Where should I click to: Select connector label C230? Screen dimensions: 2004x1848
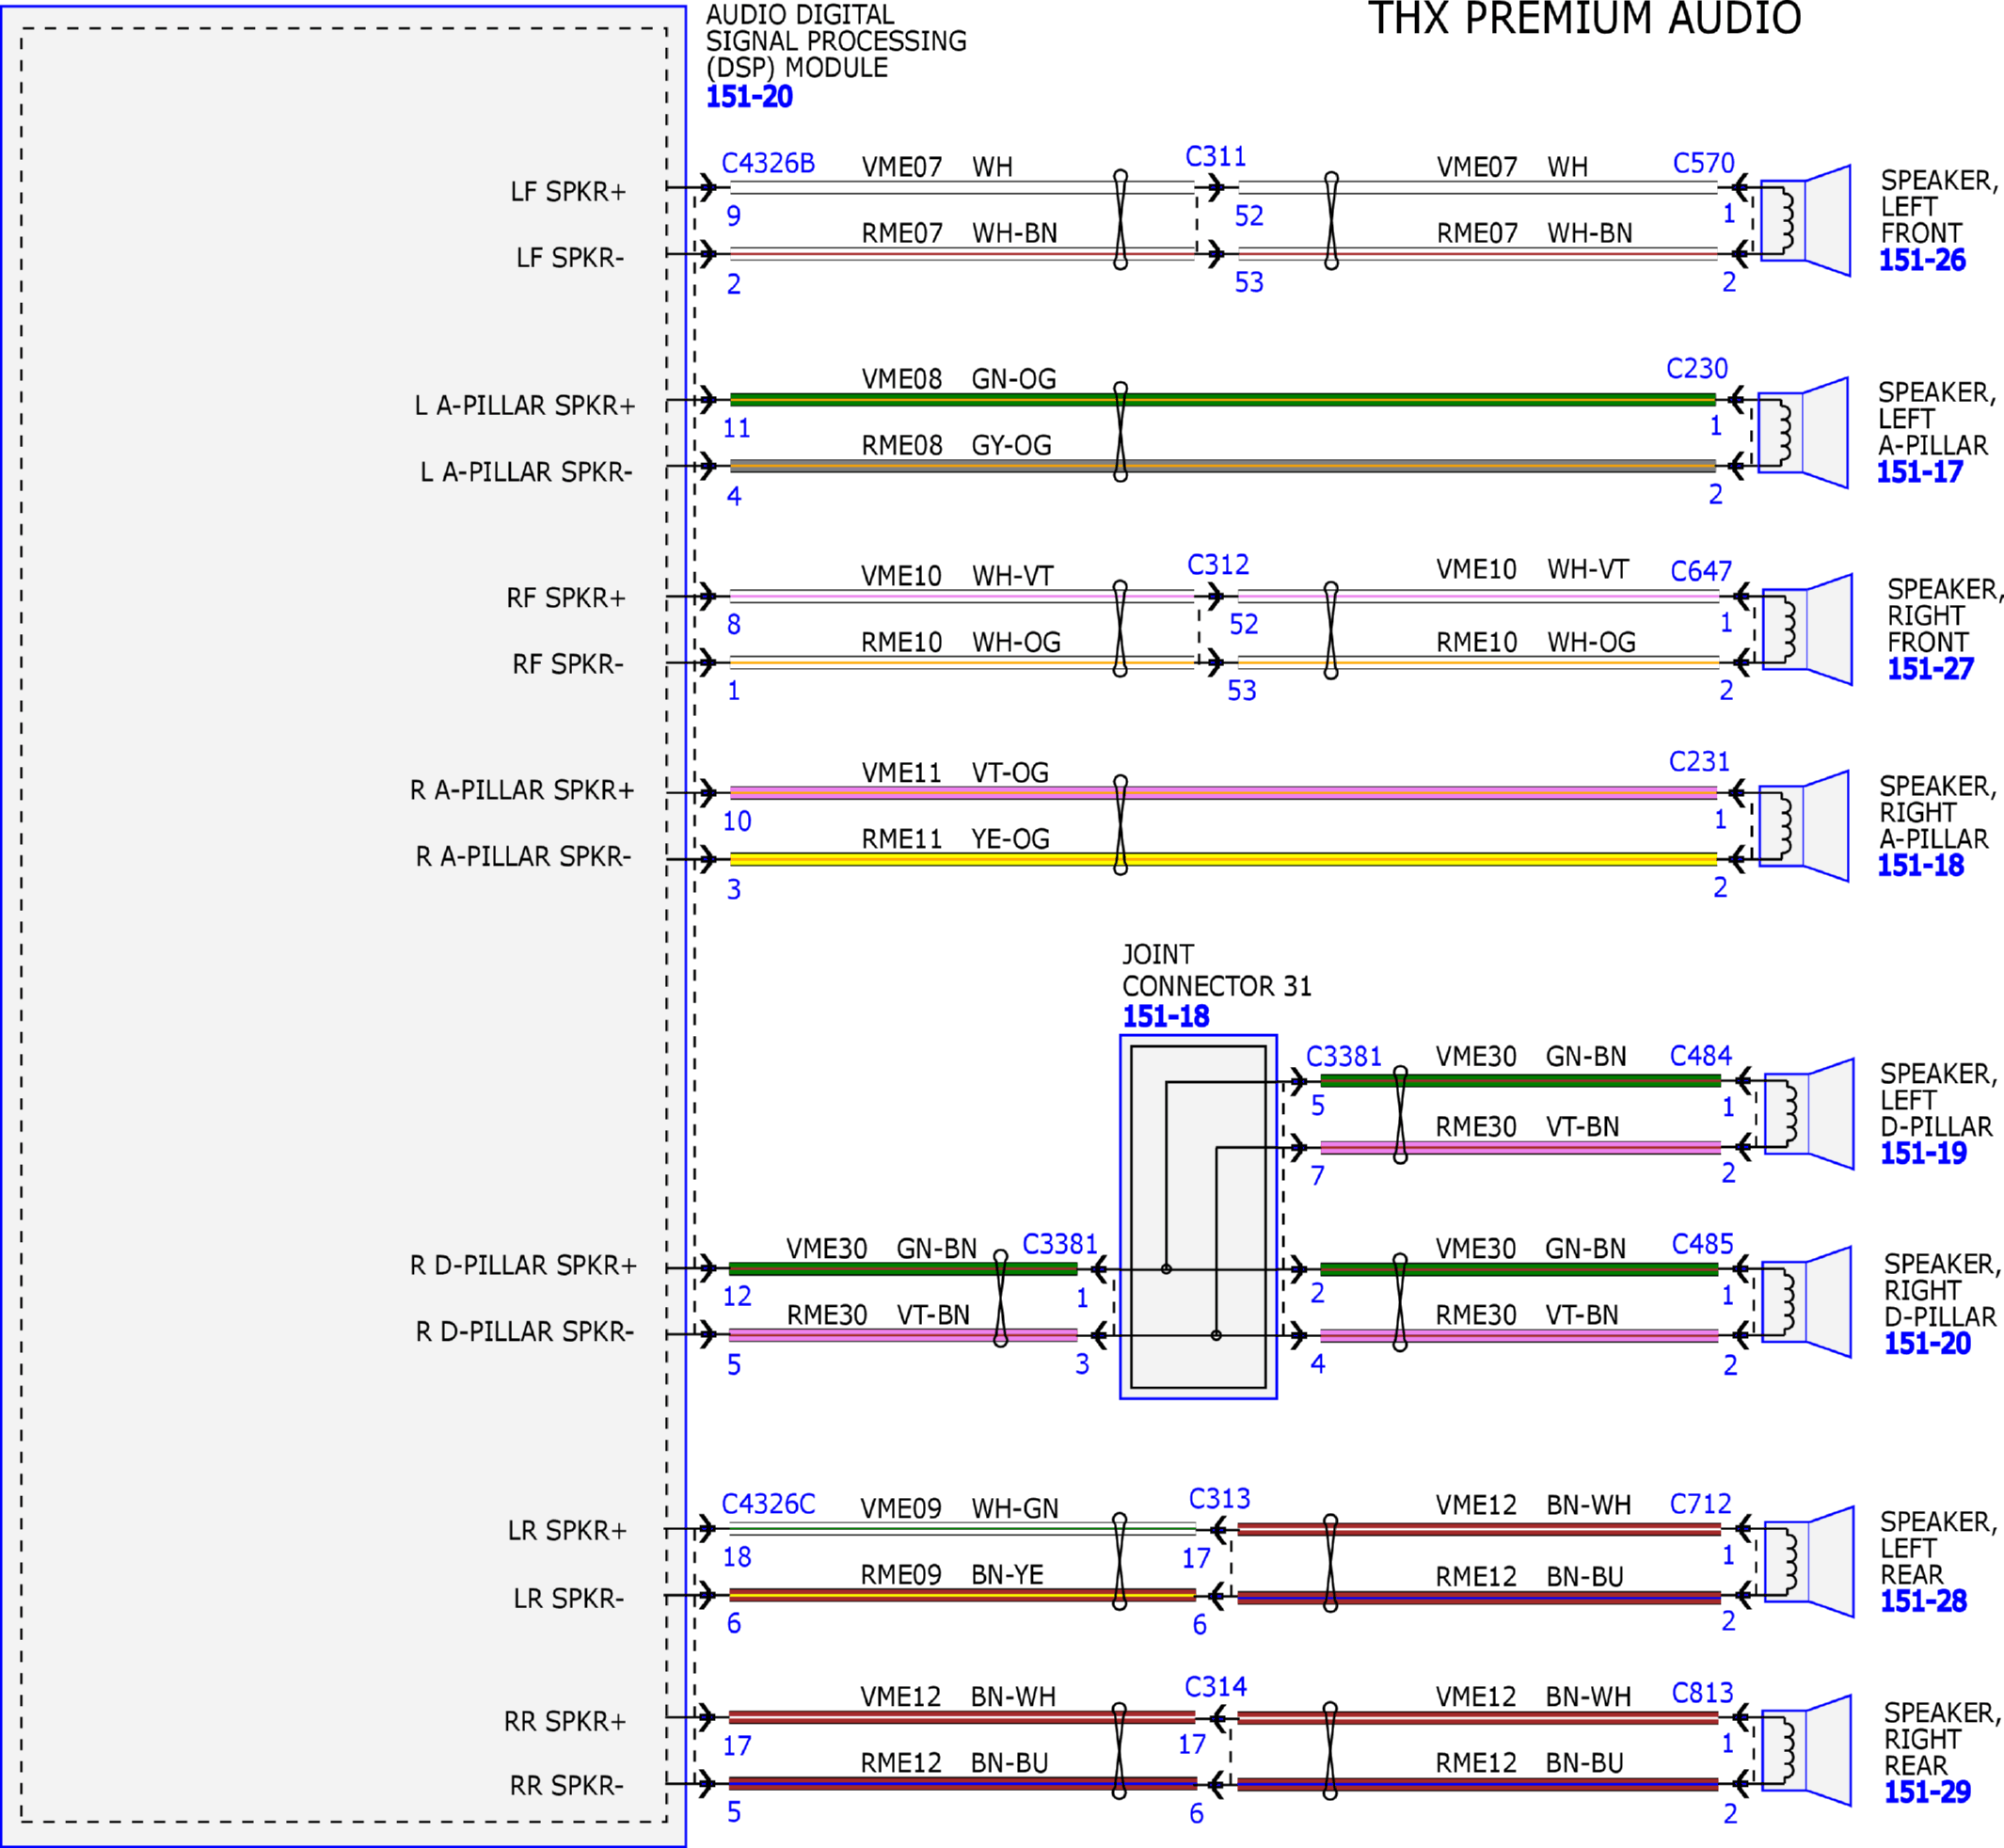1697,369
